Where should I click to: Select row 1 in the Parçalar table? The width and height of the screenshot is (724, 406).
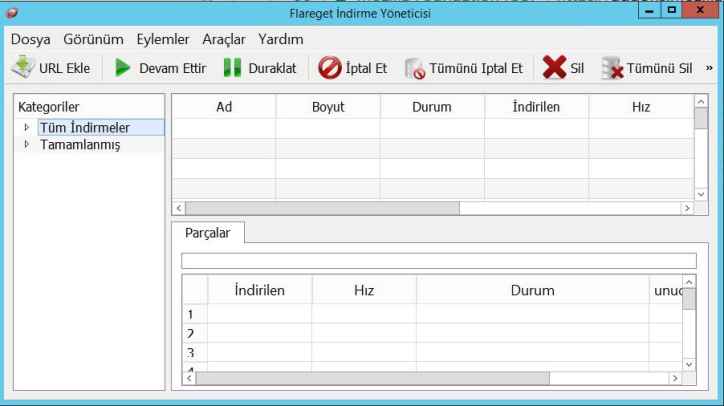[x=193, y=313]
